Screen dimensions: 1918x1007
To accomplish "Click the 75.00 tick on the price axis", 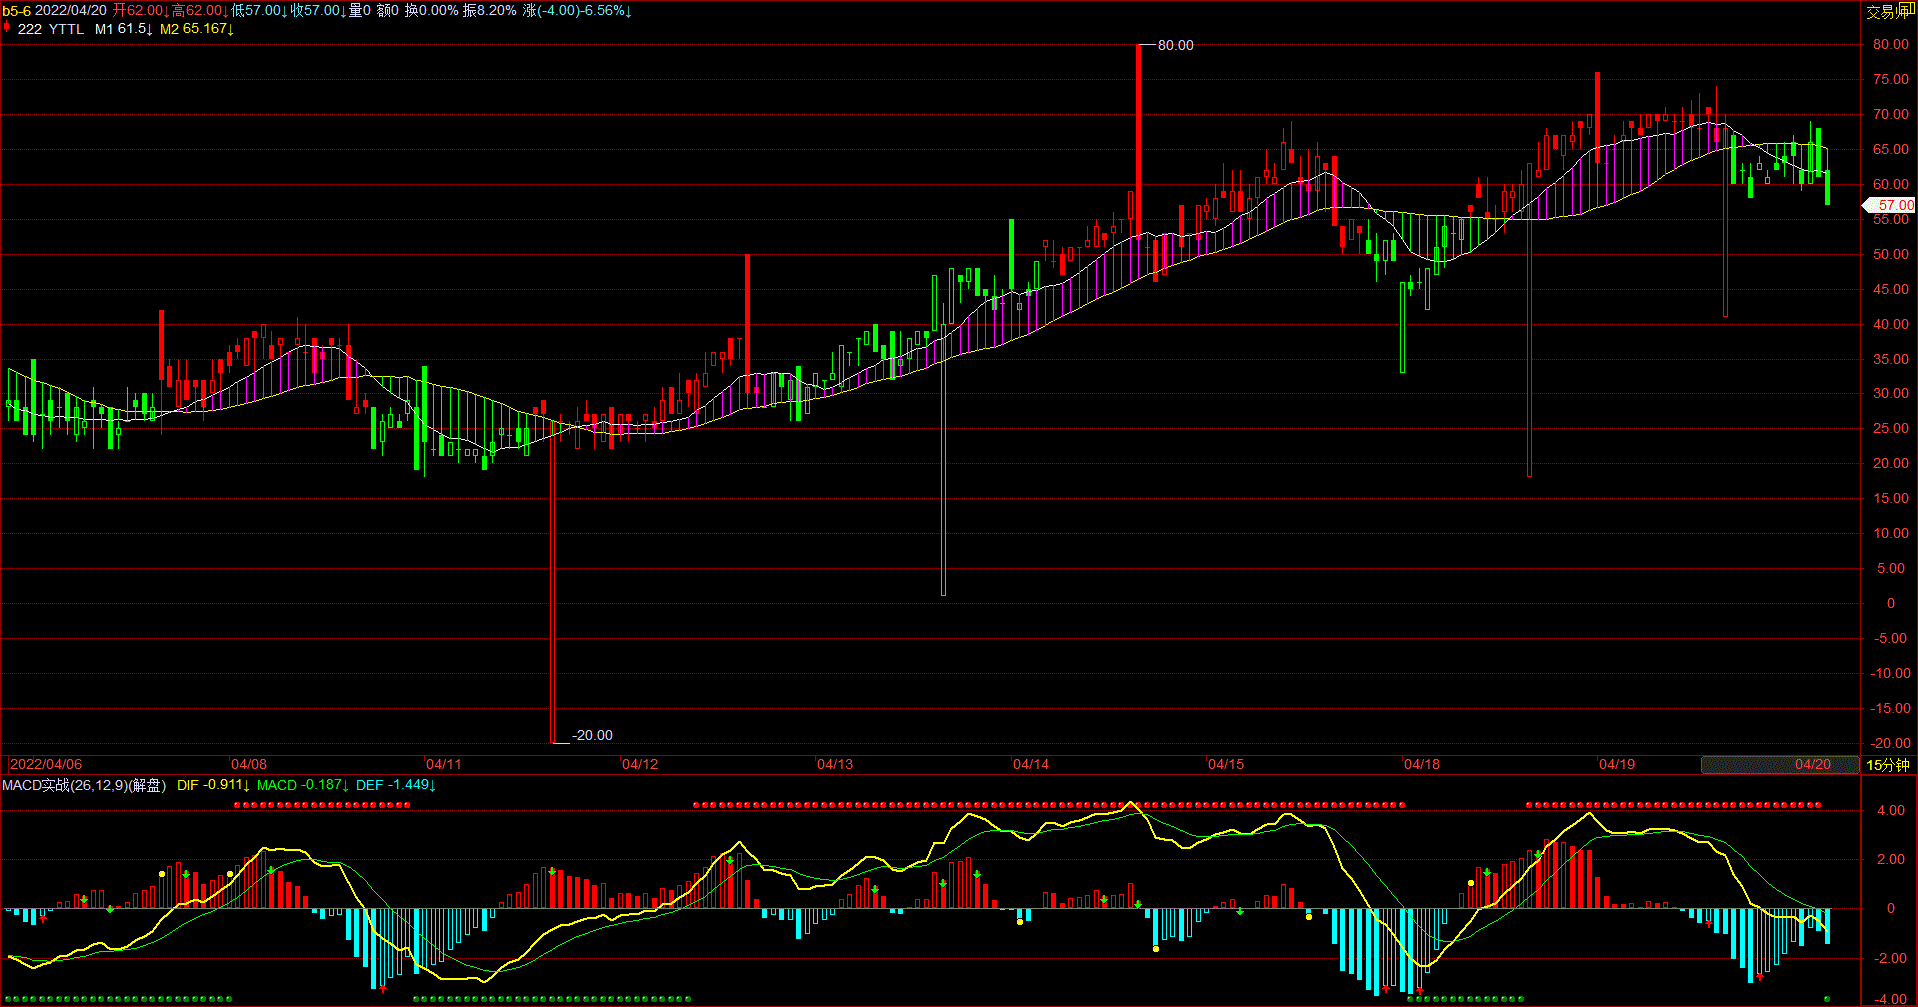I will [1890, 79].
